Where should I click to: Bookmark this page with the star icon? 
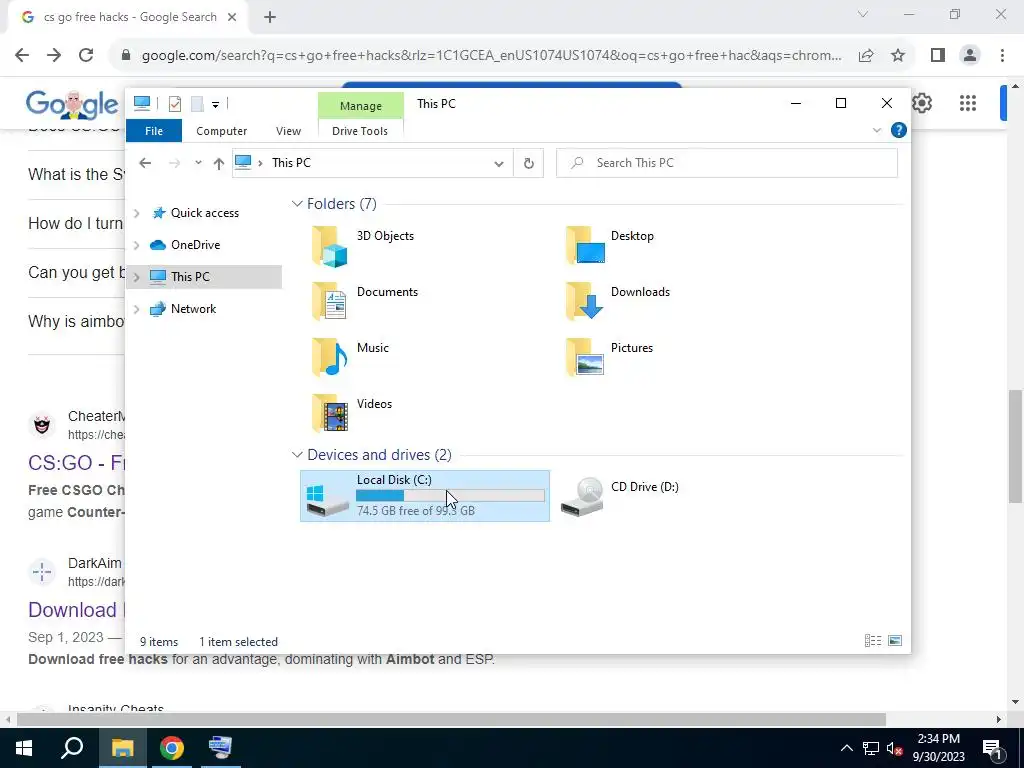tap(898, 56)
